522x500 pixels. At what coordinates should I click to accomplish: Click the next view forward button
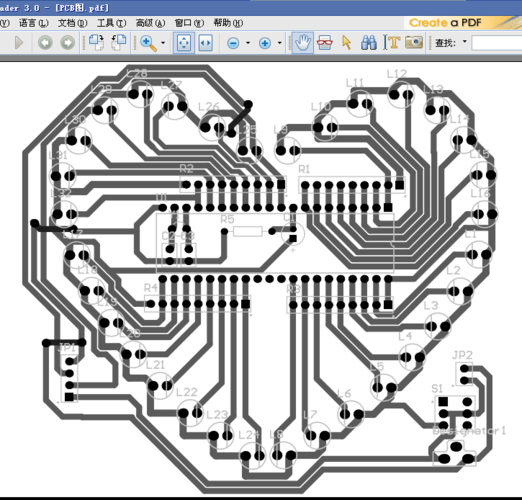click(x=67, y=43)
